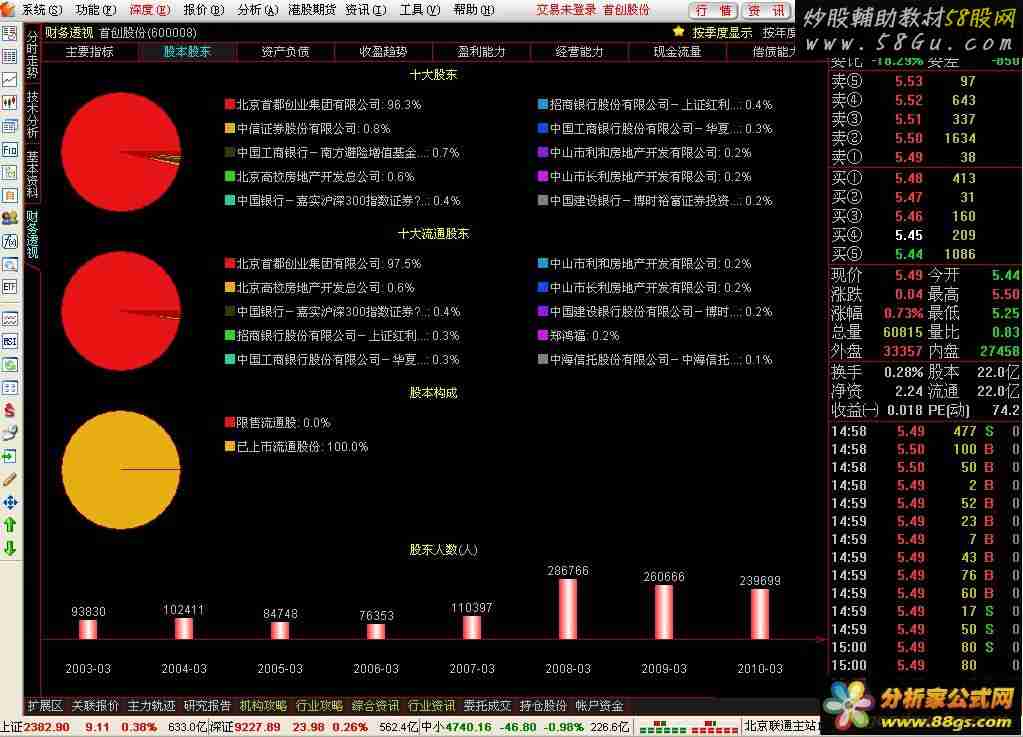Open the candlestick chart icon in sidebar

pos(10,102)
